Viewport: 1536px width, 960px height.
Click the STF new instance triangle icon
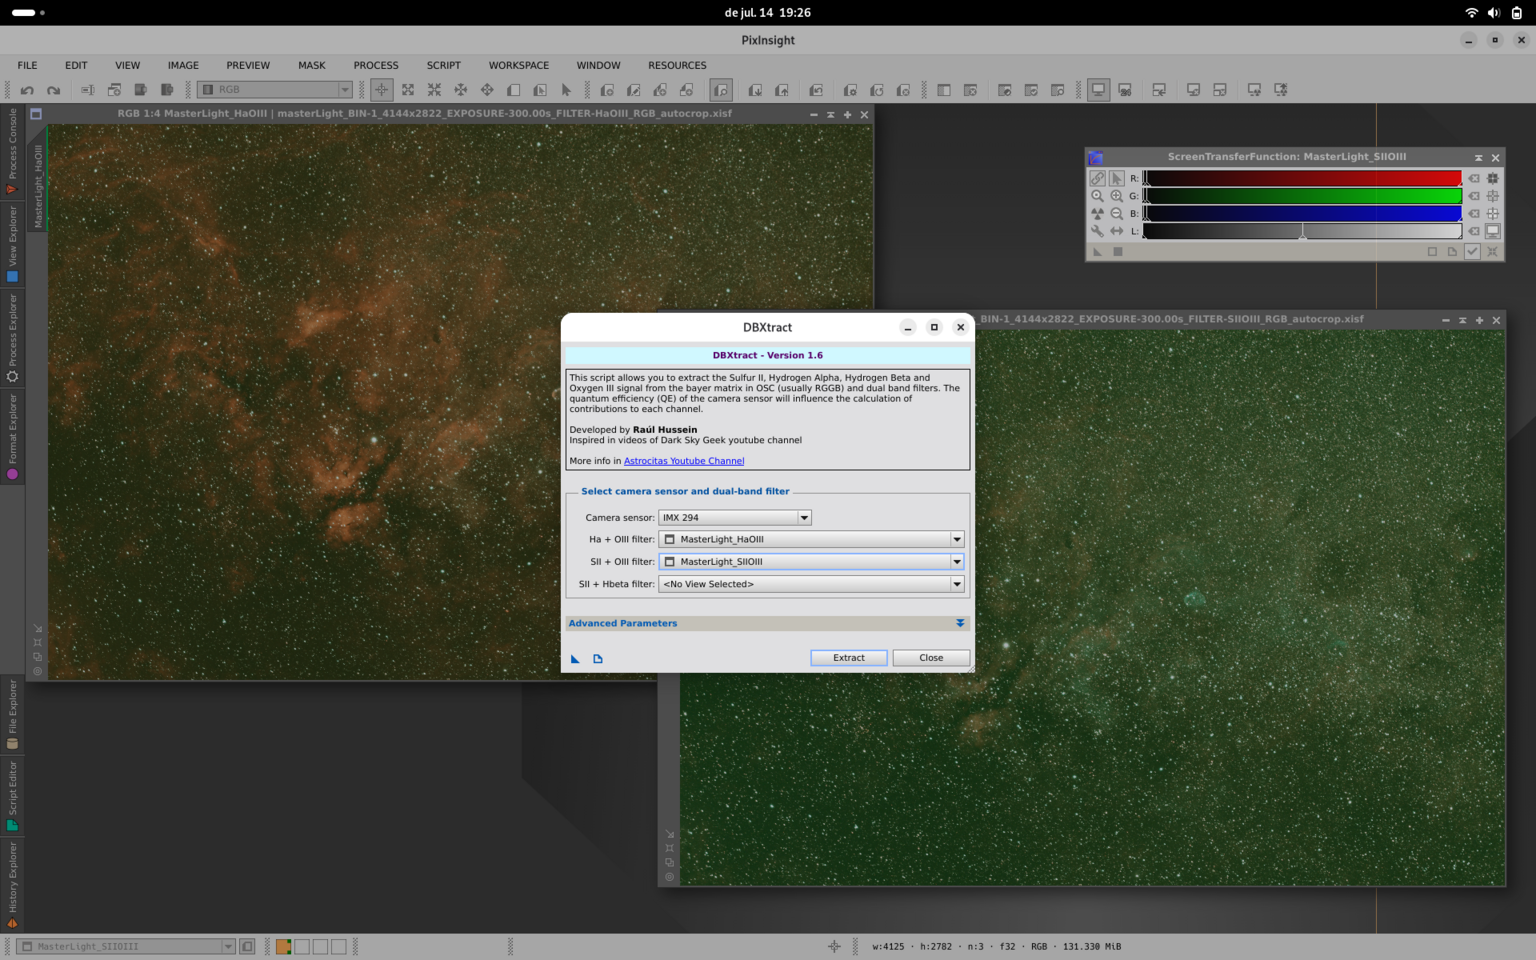pos(1097,252)
